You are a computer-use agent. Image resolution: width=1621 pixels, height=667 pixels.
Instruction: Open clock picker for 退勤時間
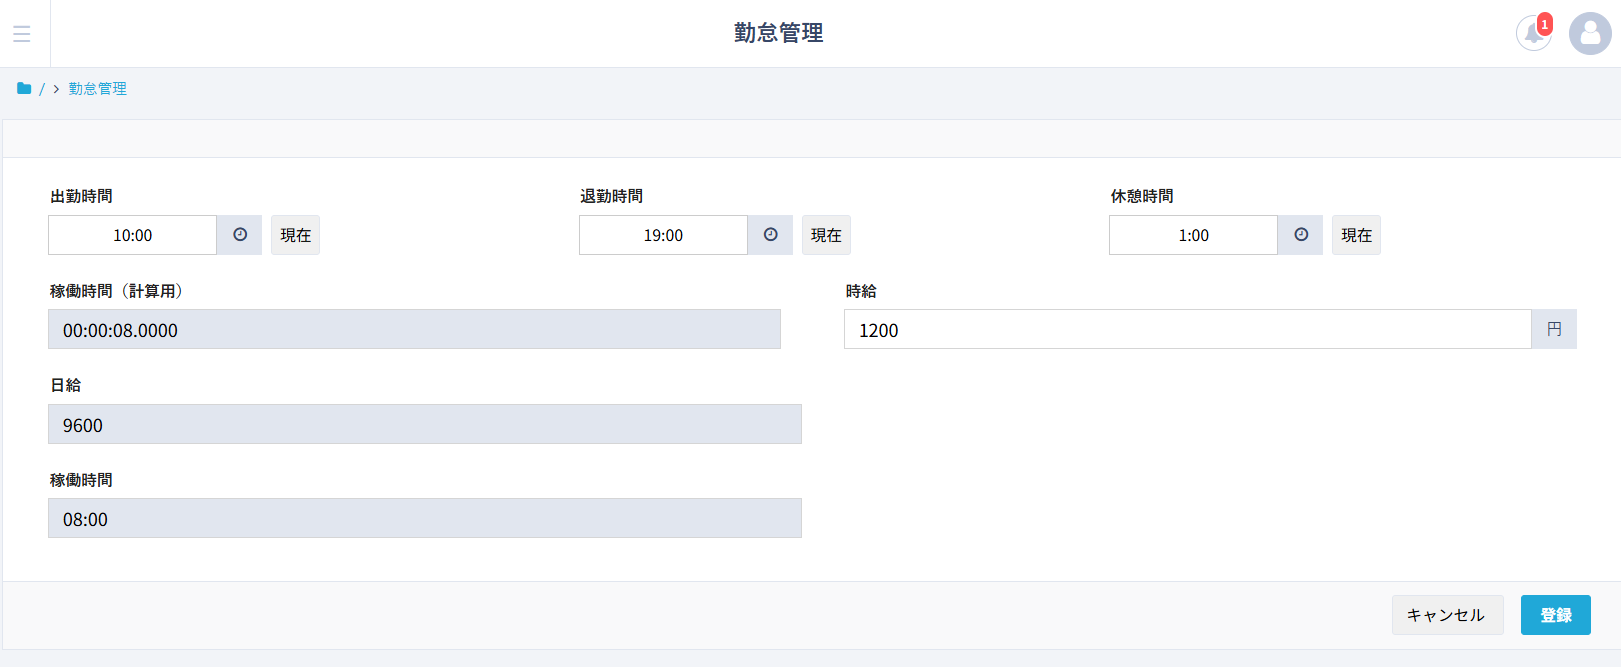pyautogui.click(x=770, y=235)
